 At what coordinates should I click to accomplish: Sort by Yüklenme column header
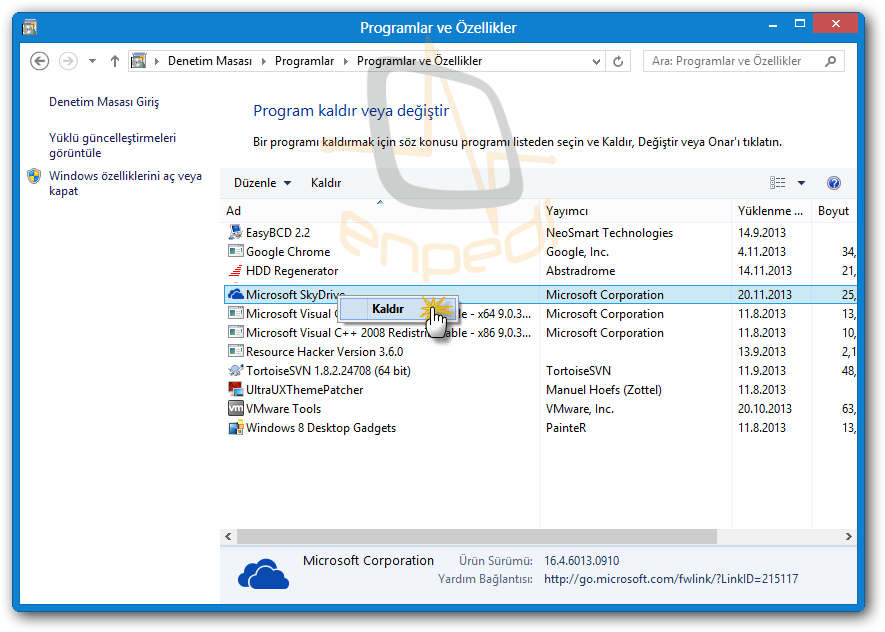click(x=771, y=211)
